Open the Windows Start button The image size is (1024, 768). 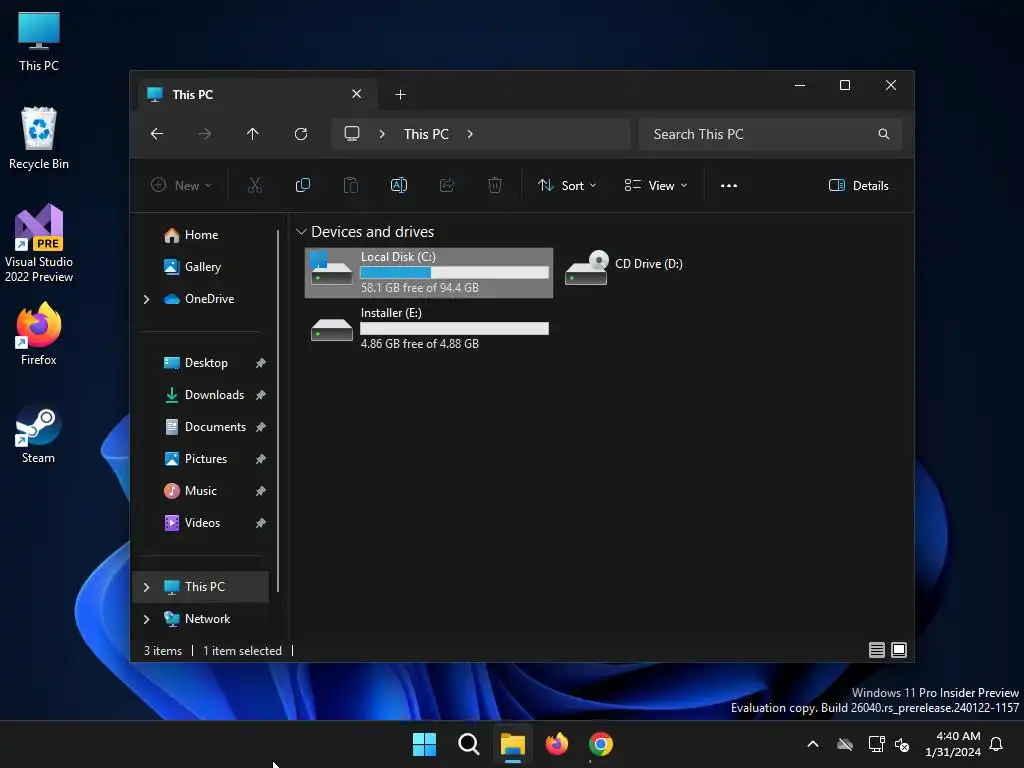[x=424, y=744]
